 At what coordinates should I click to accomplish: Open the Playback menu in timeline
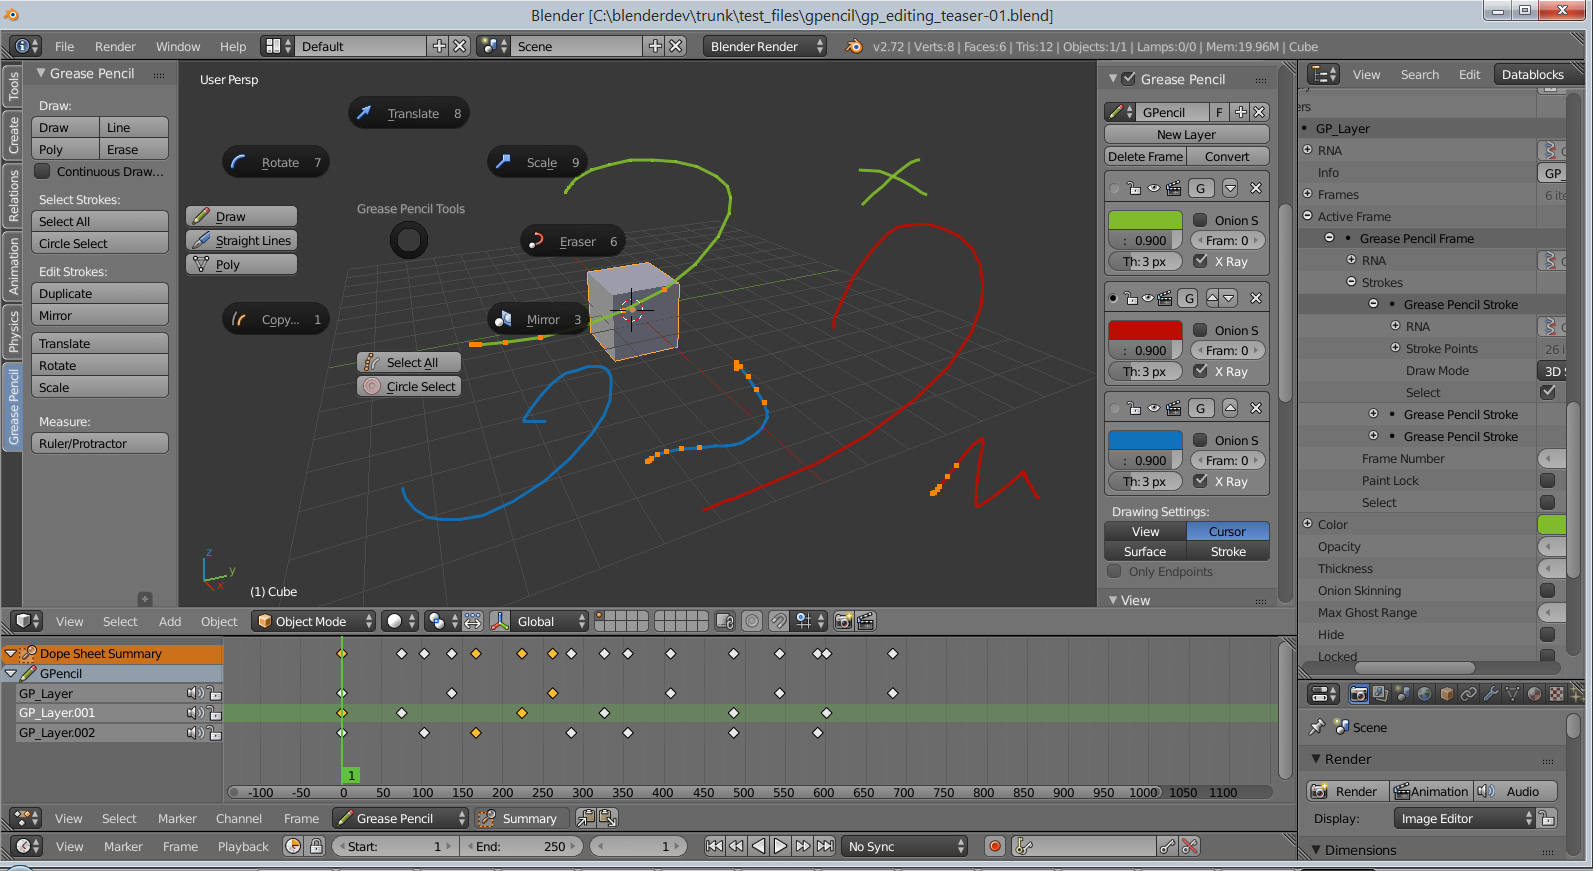pos(243,846)
